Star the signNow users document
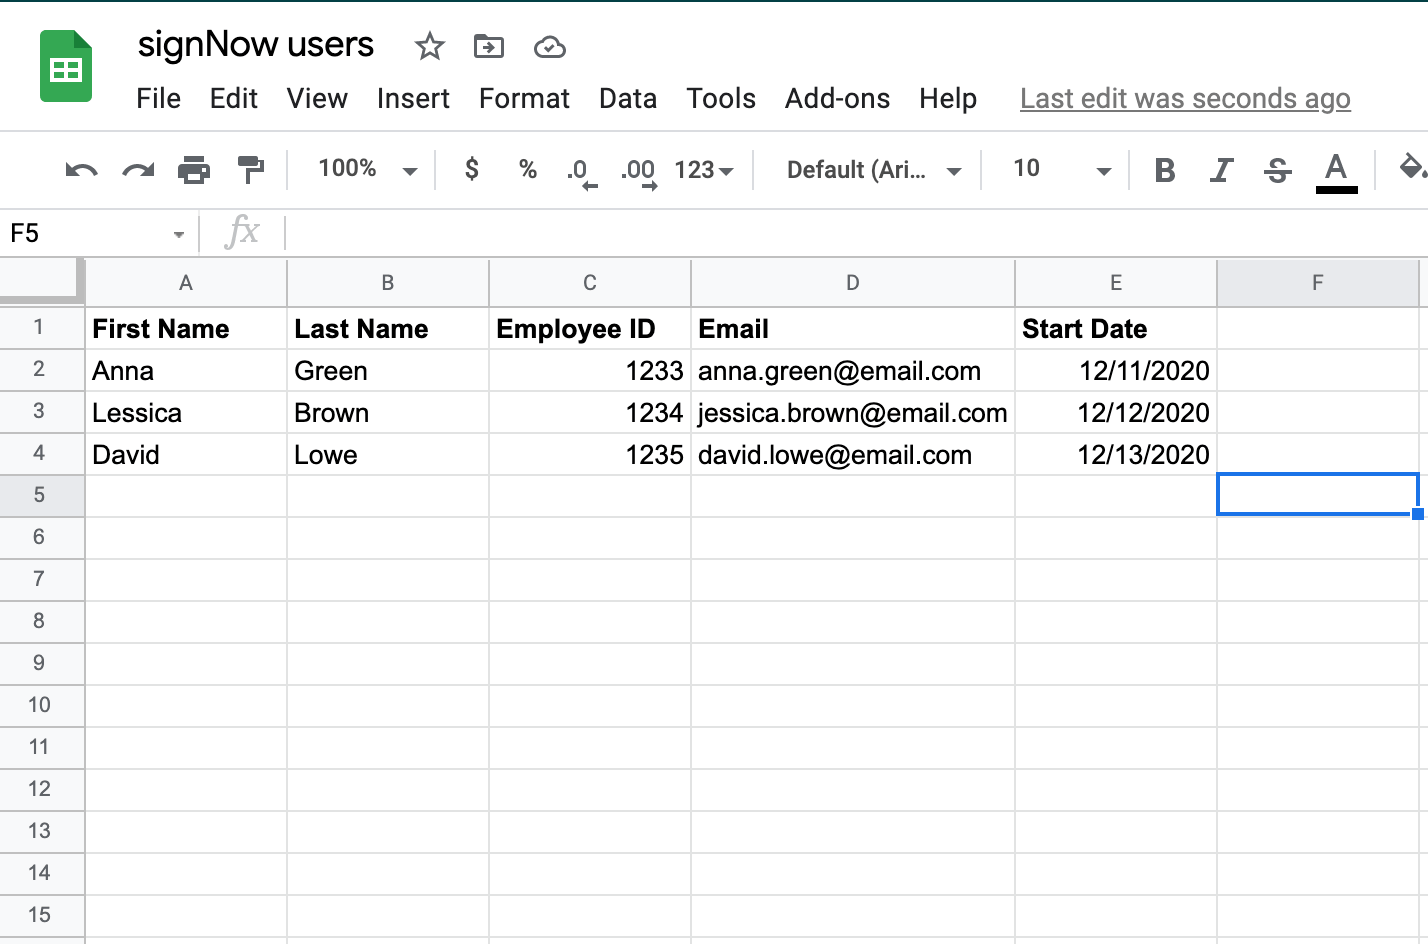Screen dimensions: 1428x944 pos(429,46)
